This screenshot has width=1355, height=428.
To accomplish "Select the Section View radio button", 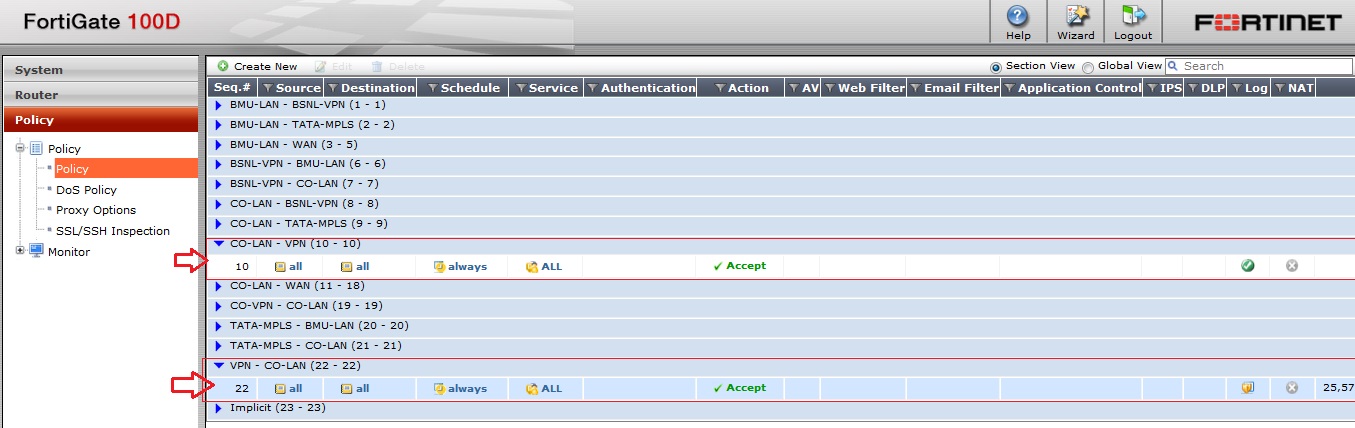I will pyautogui.click(x=995, y=67).
